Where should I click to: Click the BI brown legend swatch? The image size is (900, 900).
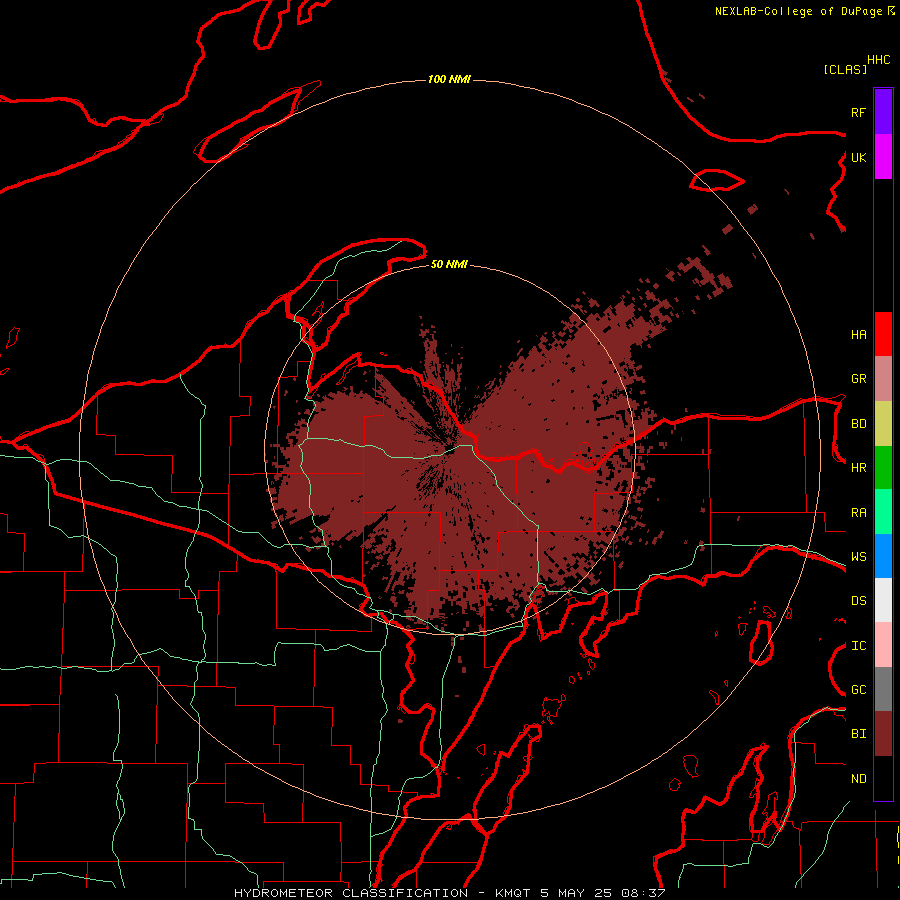tap(883, 734)
